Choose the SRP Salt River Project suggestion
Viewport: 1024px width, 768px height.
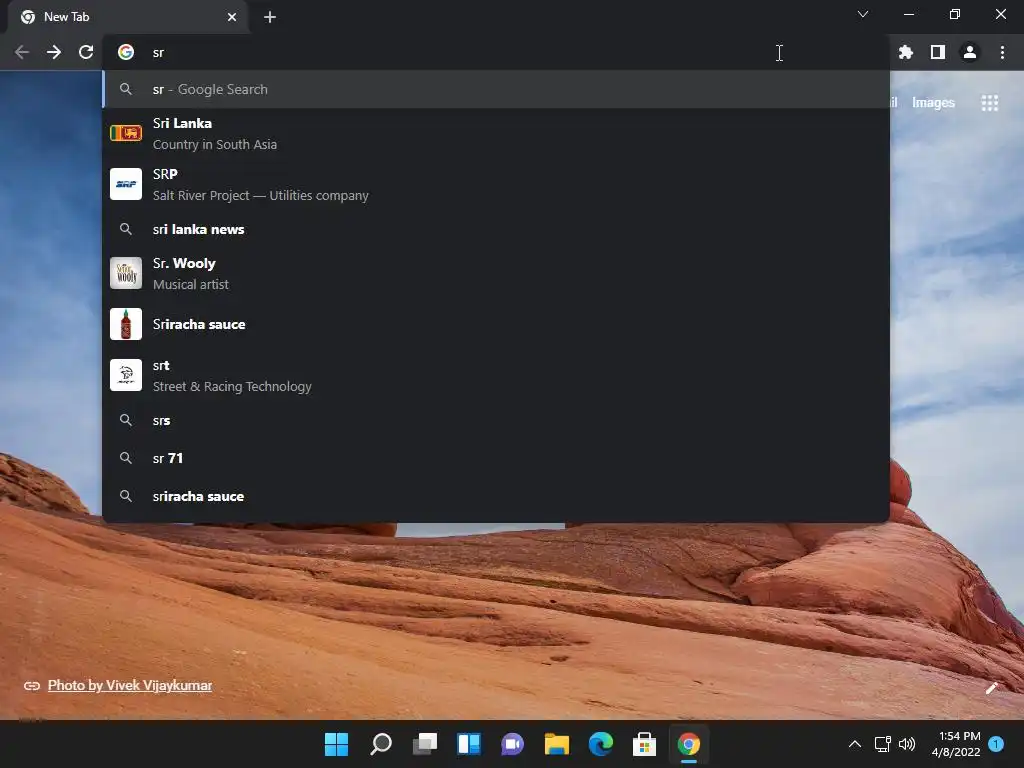click(496, 184)
